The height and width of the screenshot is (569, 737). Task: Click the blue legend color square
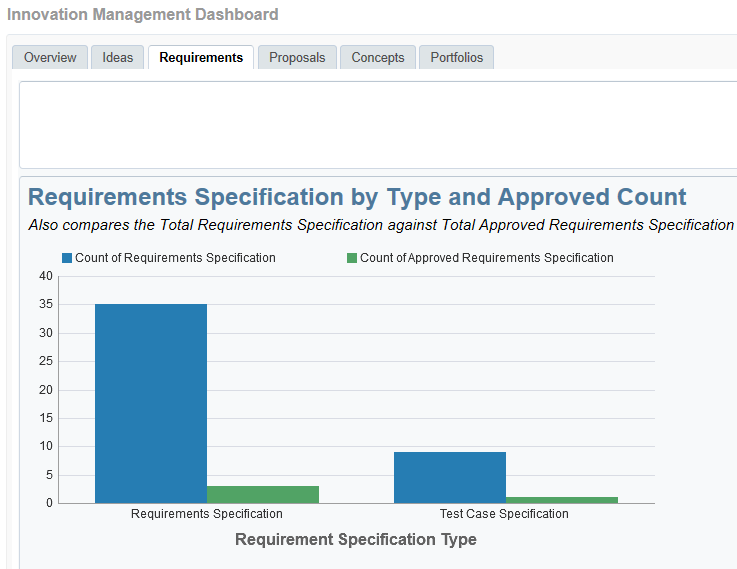(67, 258)
